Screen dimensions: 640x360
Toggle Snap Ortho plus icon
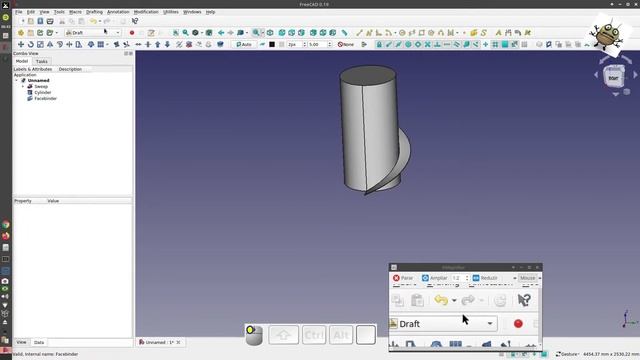pyautogui.click(x=485, y=44)
